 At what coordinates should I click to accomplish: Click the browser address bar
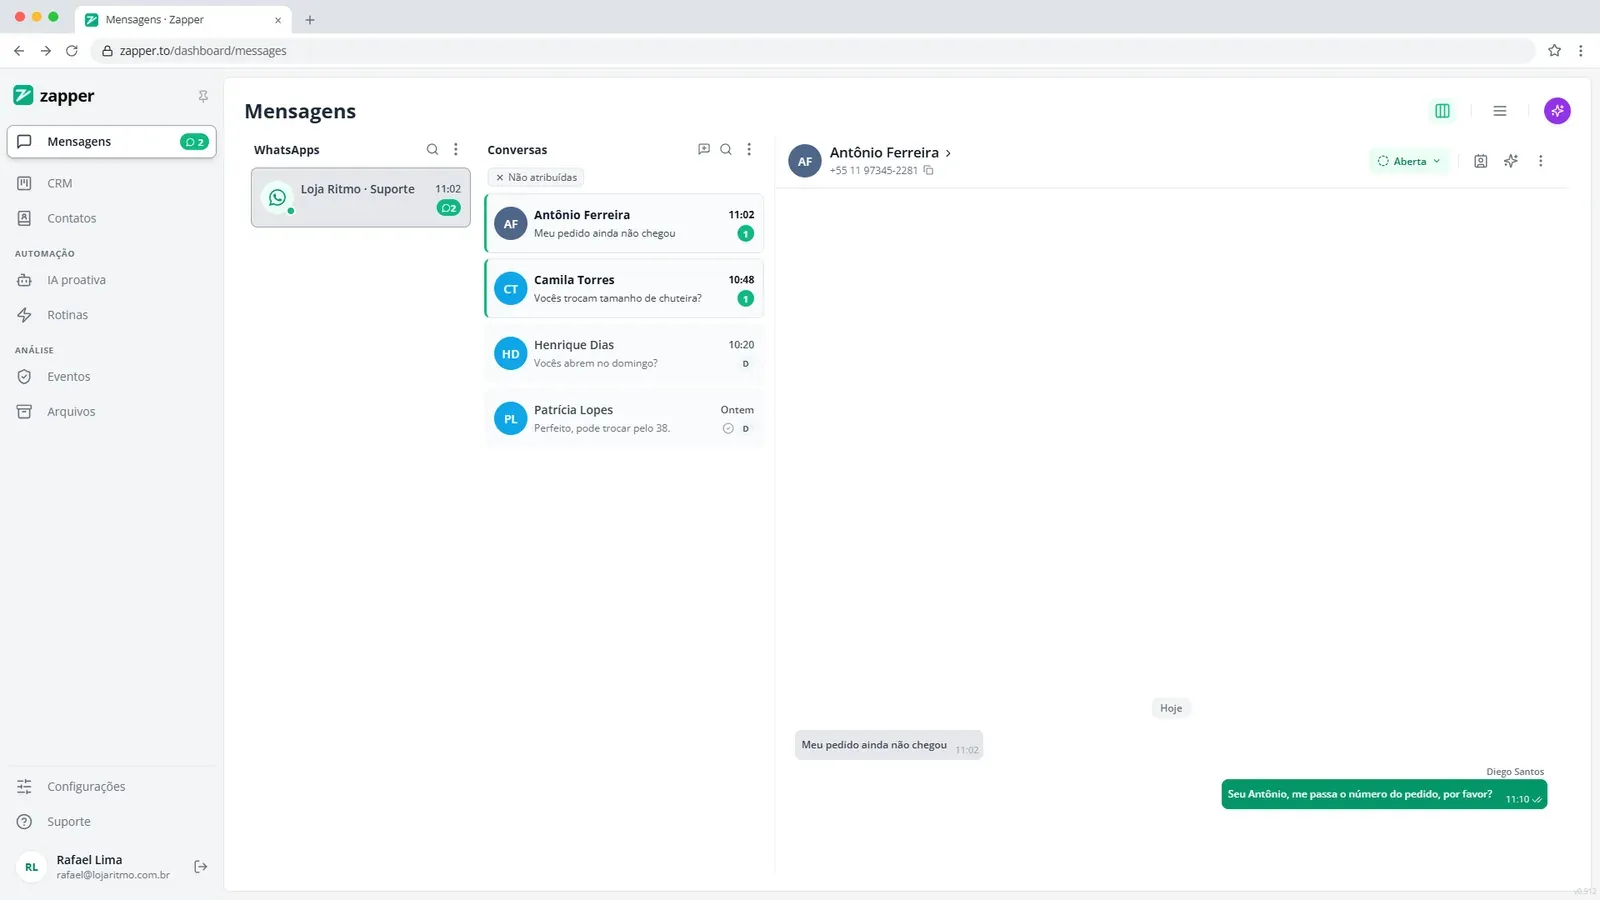pos(815,50)
